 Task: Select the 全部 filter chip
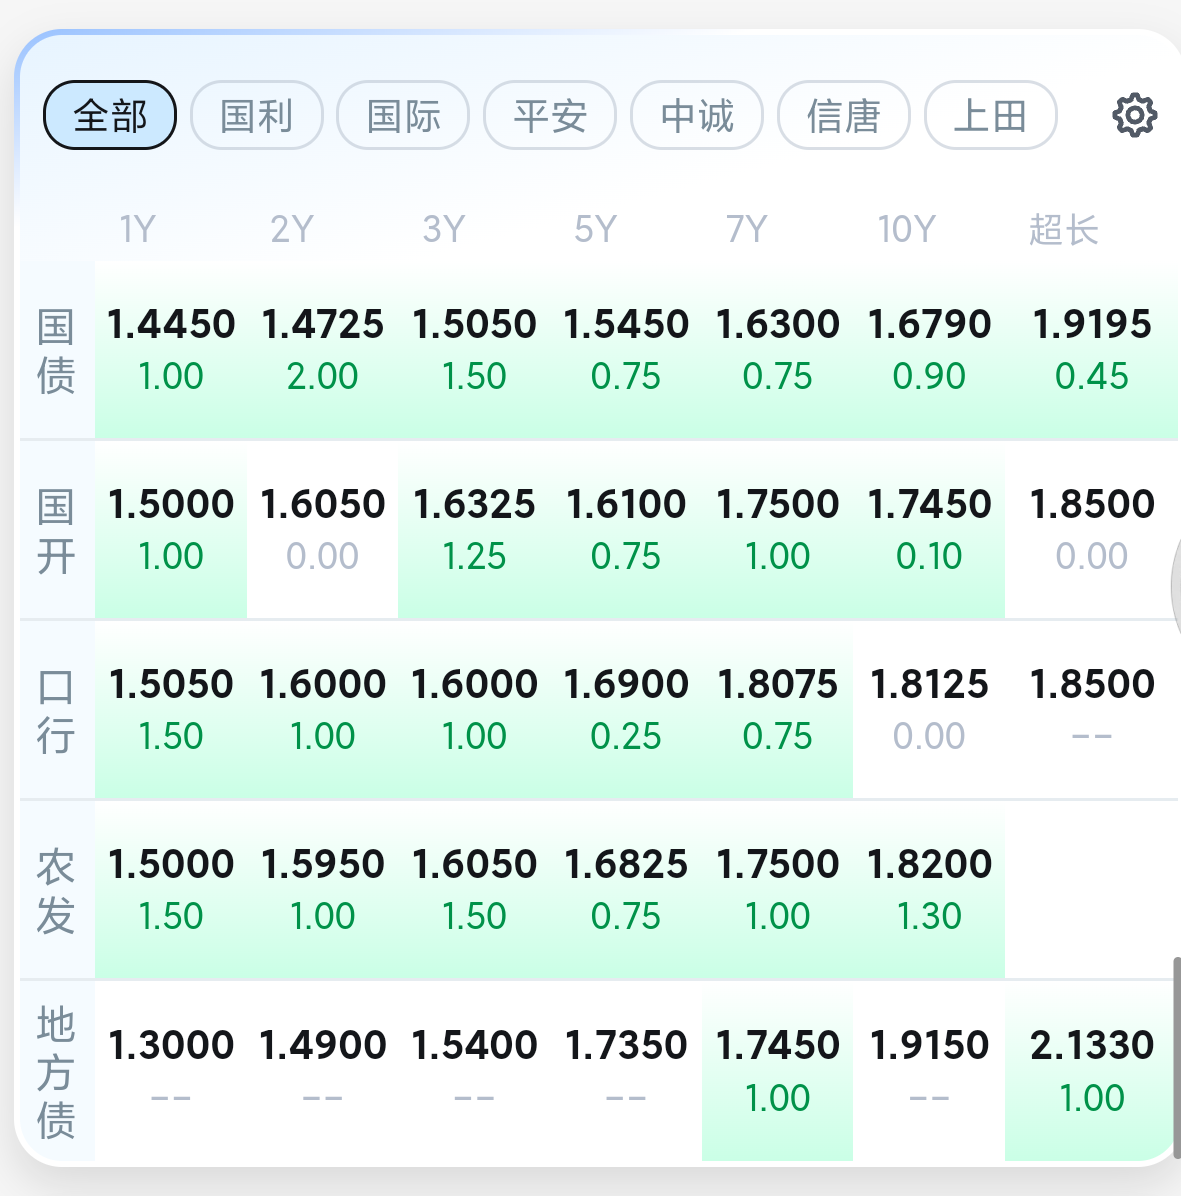click(x=110, y=115)
